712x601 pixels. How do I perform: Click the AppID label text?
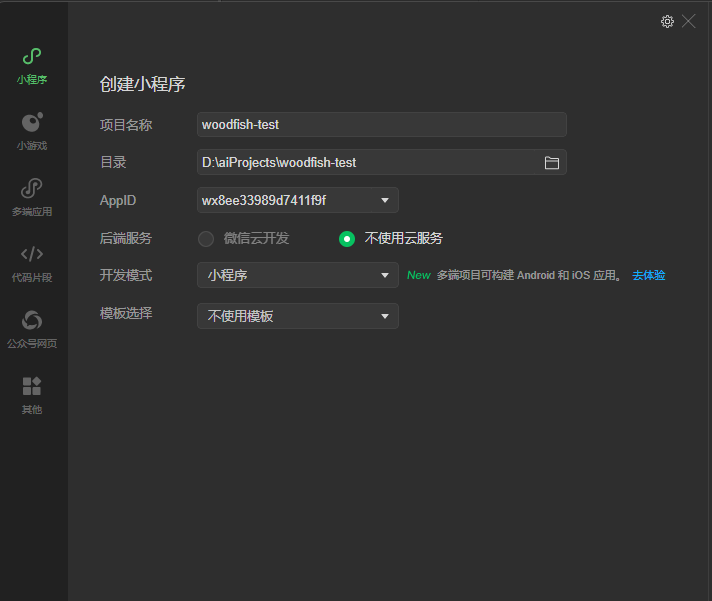pos(118,201)
